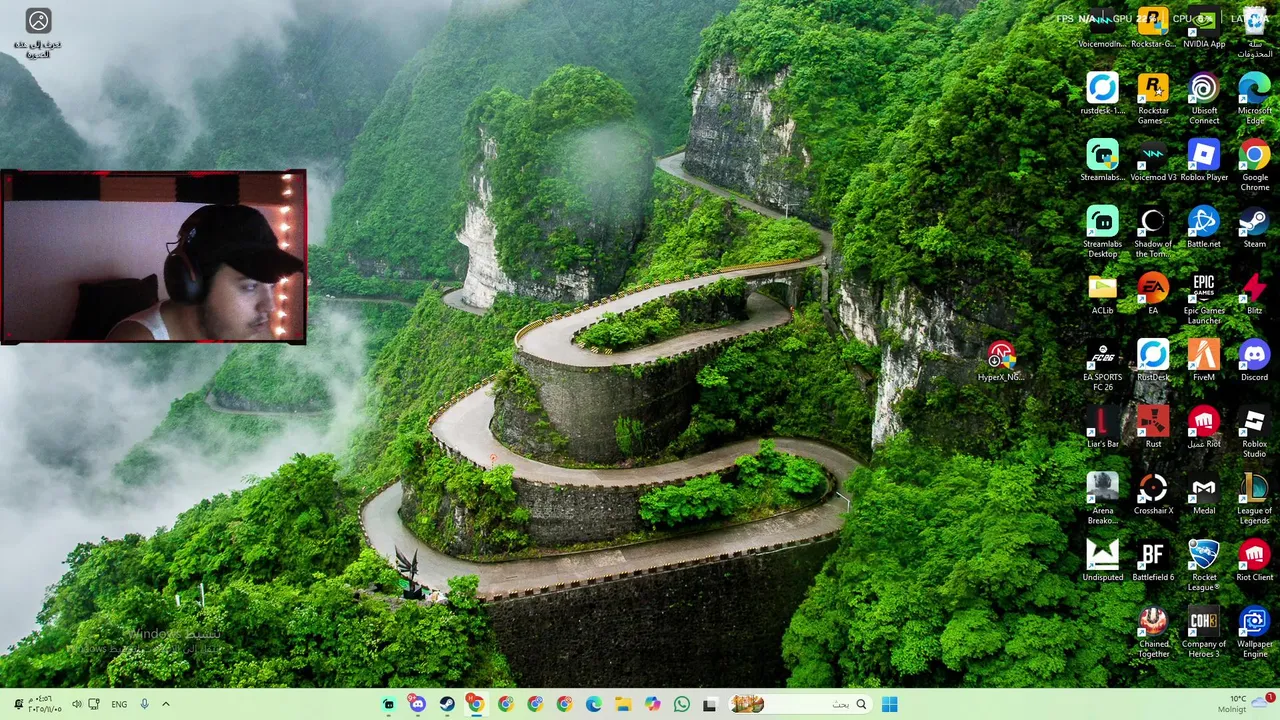Launch FiveM from the desktop
Viewport: 1280px width, 720px height.
point(1204,361)
